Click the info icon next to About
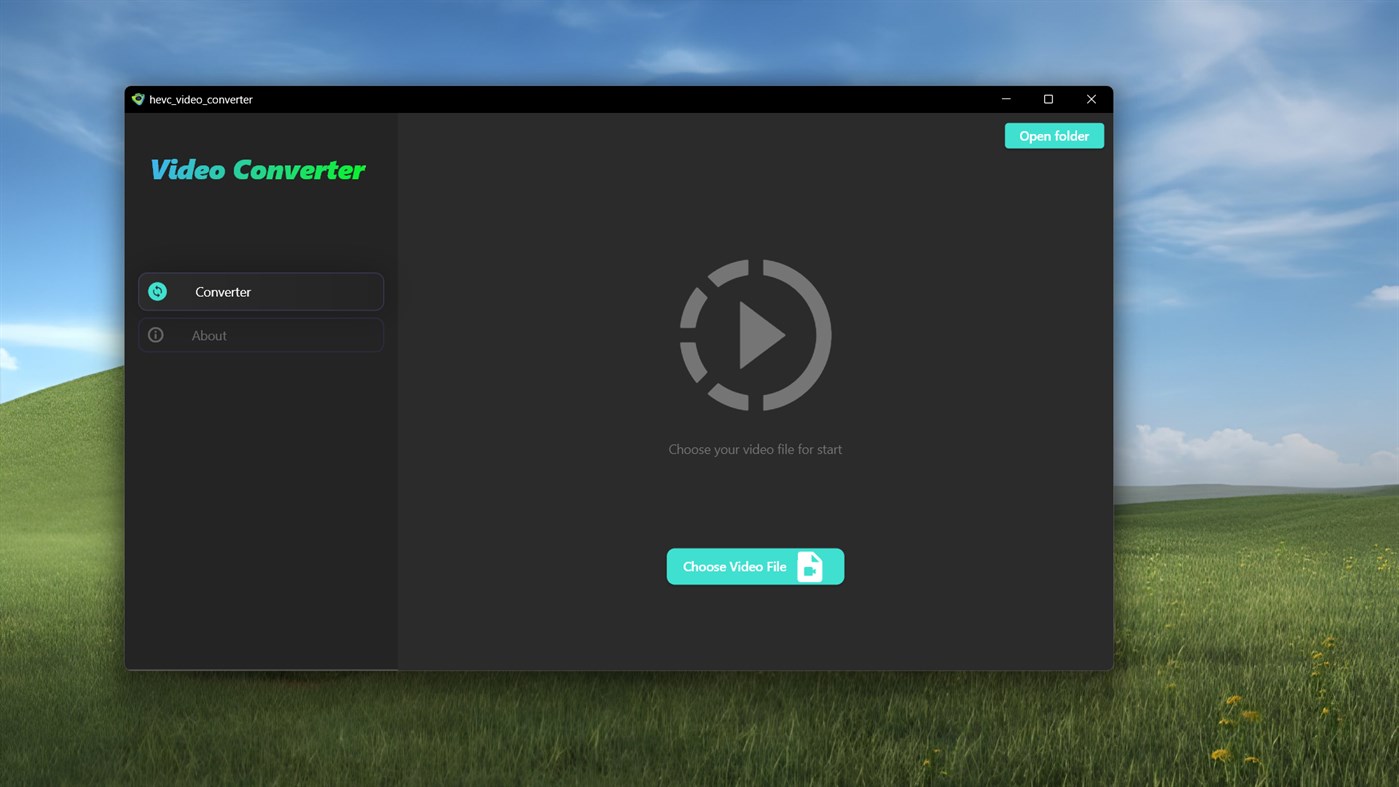This screenshot has width=1399, height=787. (156, 334)
